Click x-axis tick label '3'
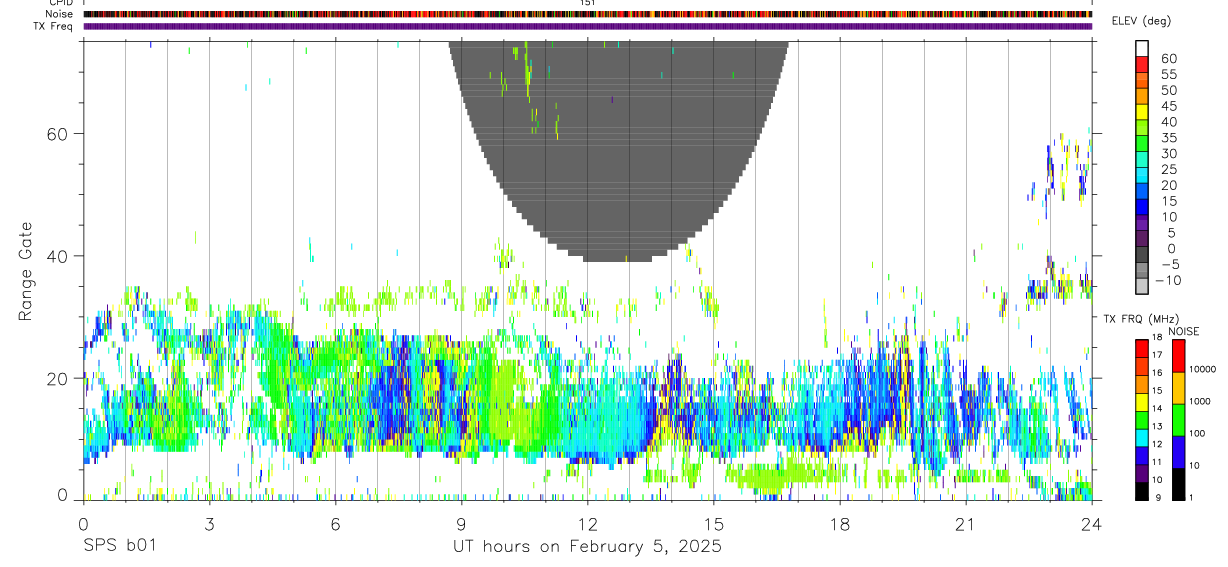Viewport: 1228px width, 567px height. 209,524
